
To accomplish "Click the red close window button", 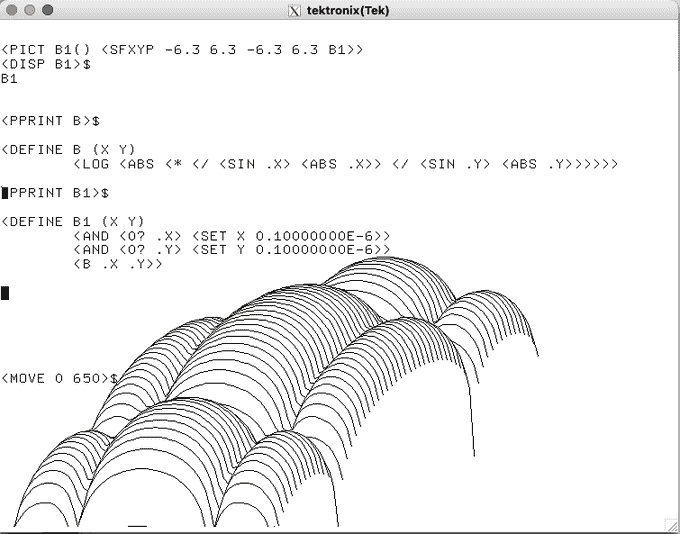I will 12,11.
